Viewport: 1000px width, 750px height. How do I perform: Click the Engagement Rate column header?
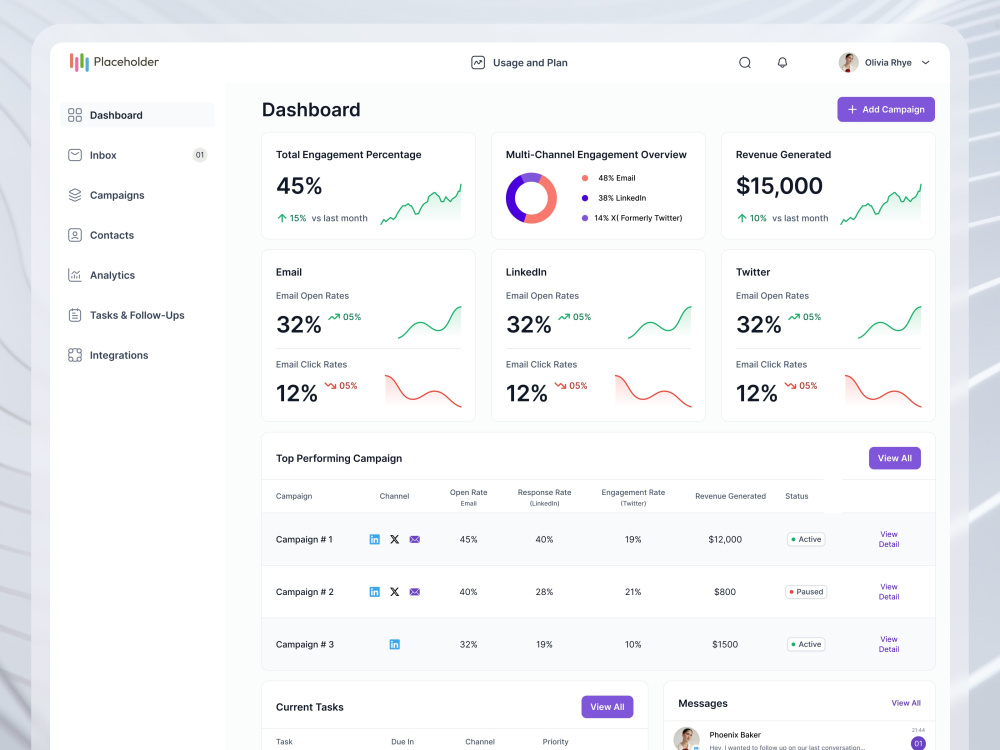[x=633, y=497]
